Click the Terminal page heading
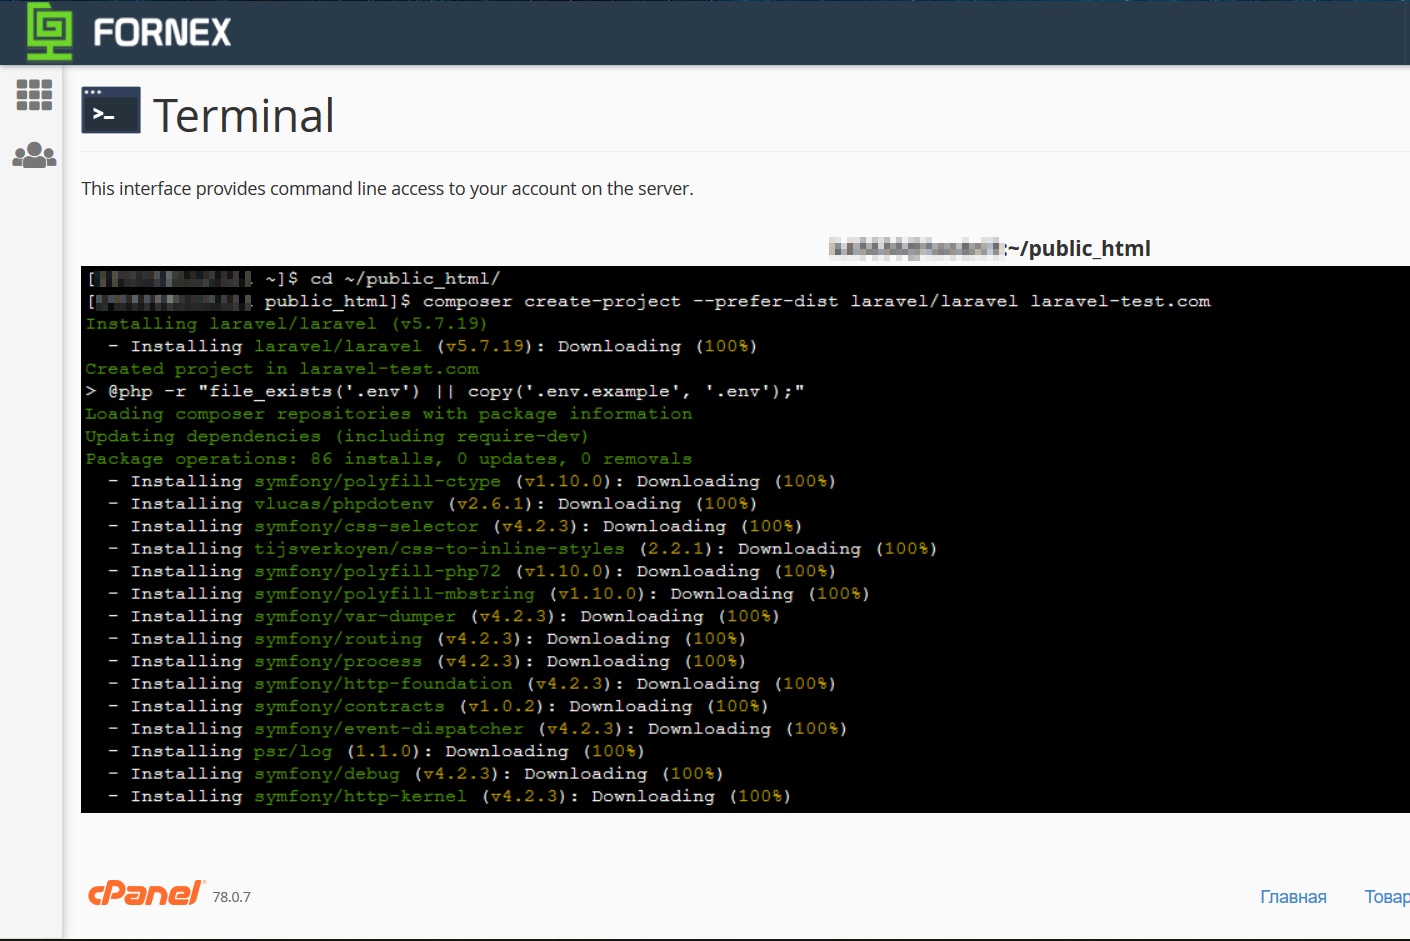Viewport: 1410px width, 941px height. tap(244, 116)
